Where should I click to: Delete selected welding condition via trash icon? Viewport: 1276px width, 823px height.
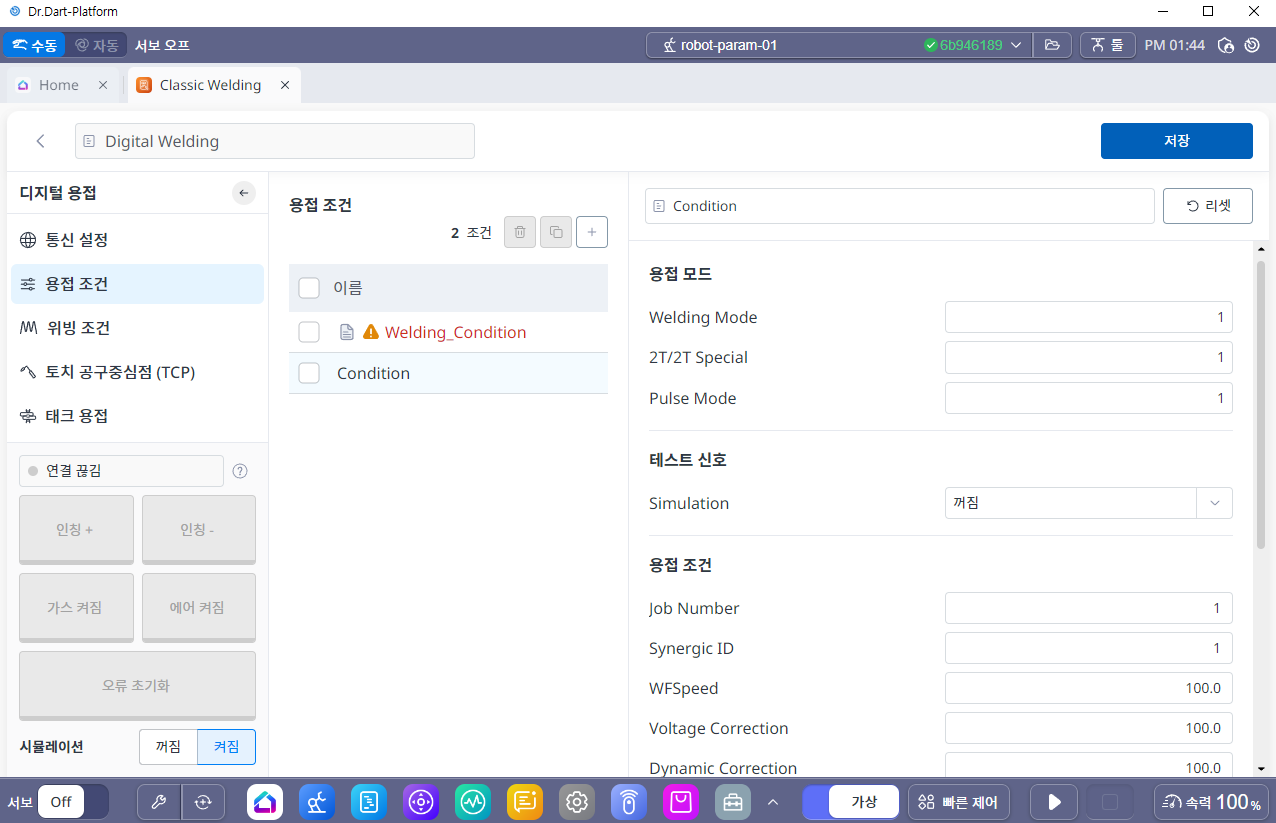pyautogui.click(x=519, y=232)
